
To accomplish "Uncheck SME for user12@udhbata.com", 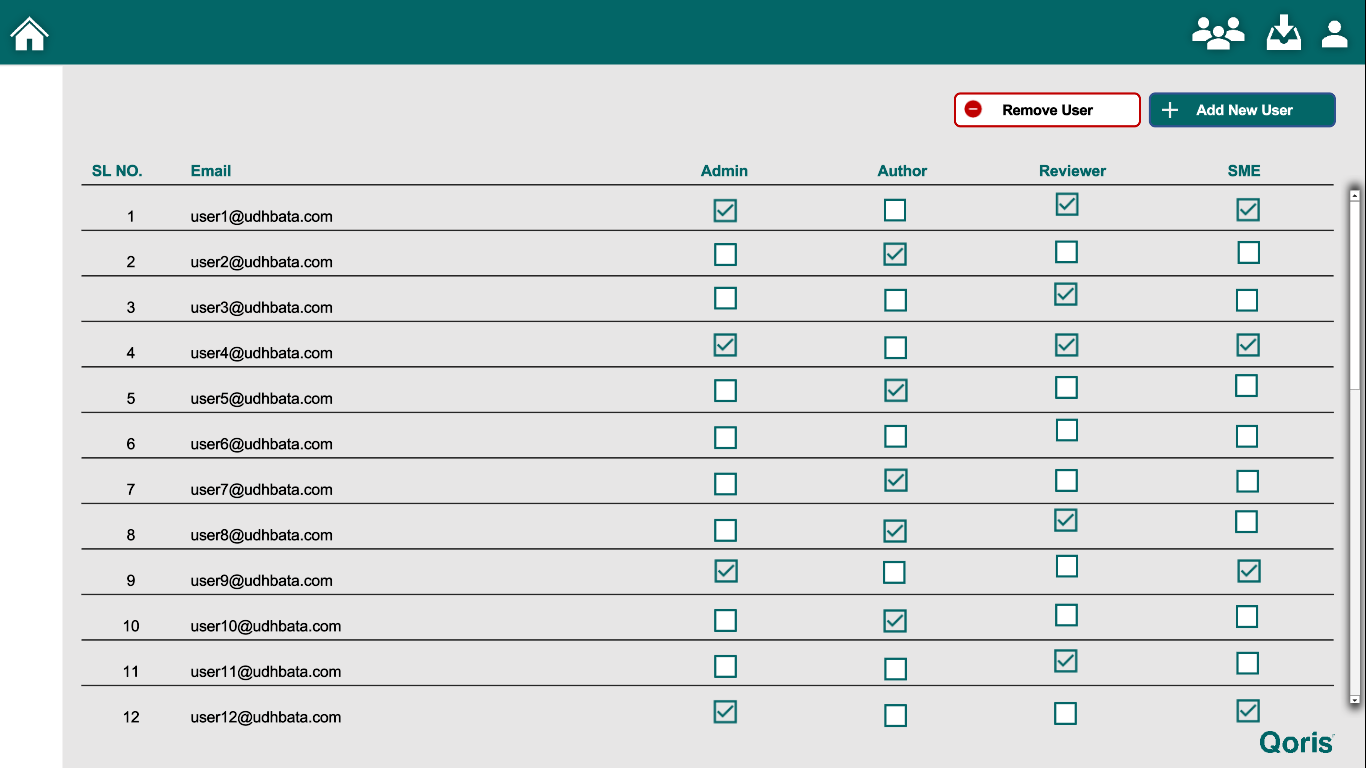I will tap(1248, 711).
